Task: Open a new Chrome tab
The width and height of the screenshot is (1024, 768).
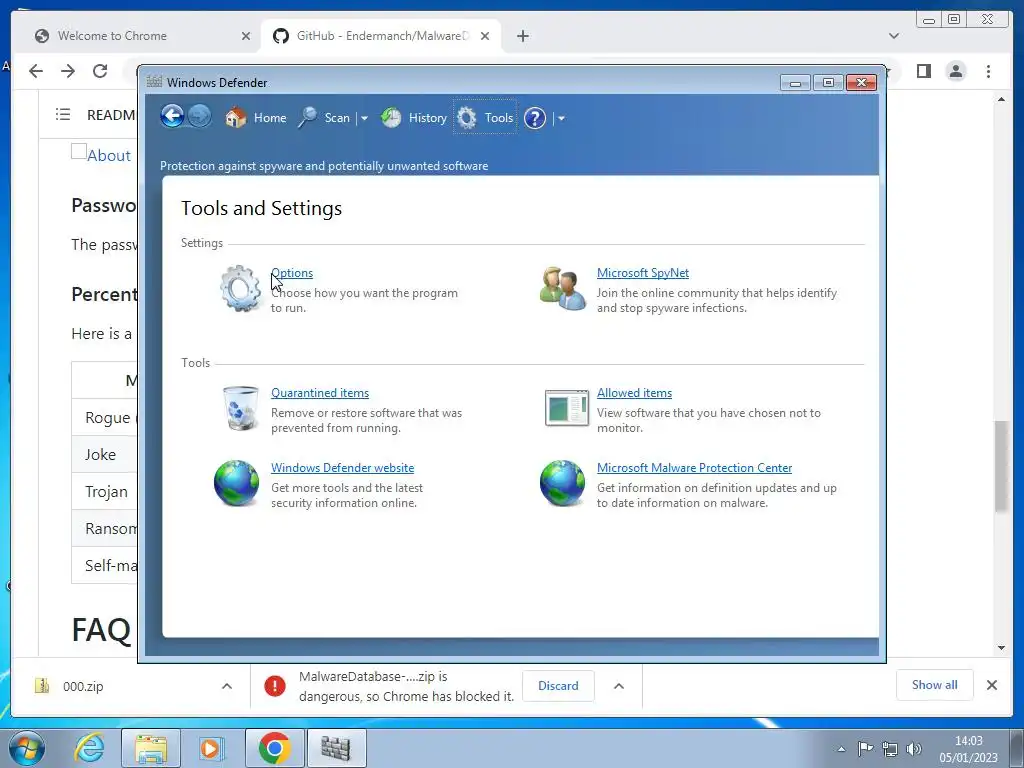Action: [x=522, y=36]
